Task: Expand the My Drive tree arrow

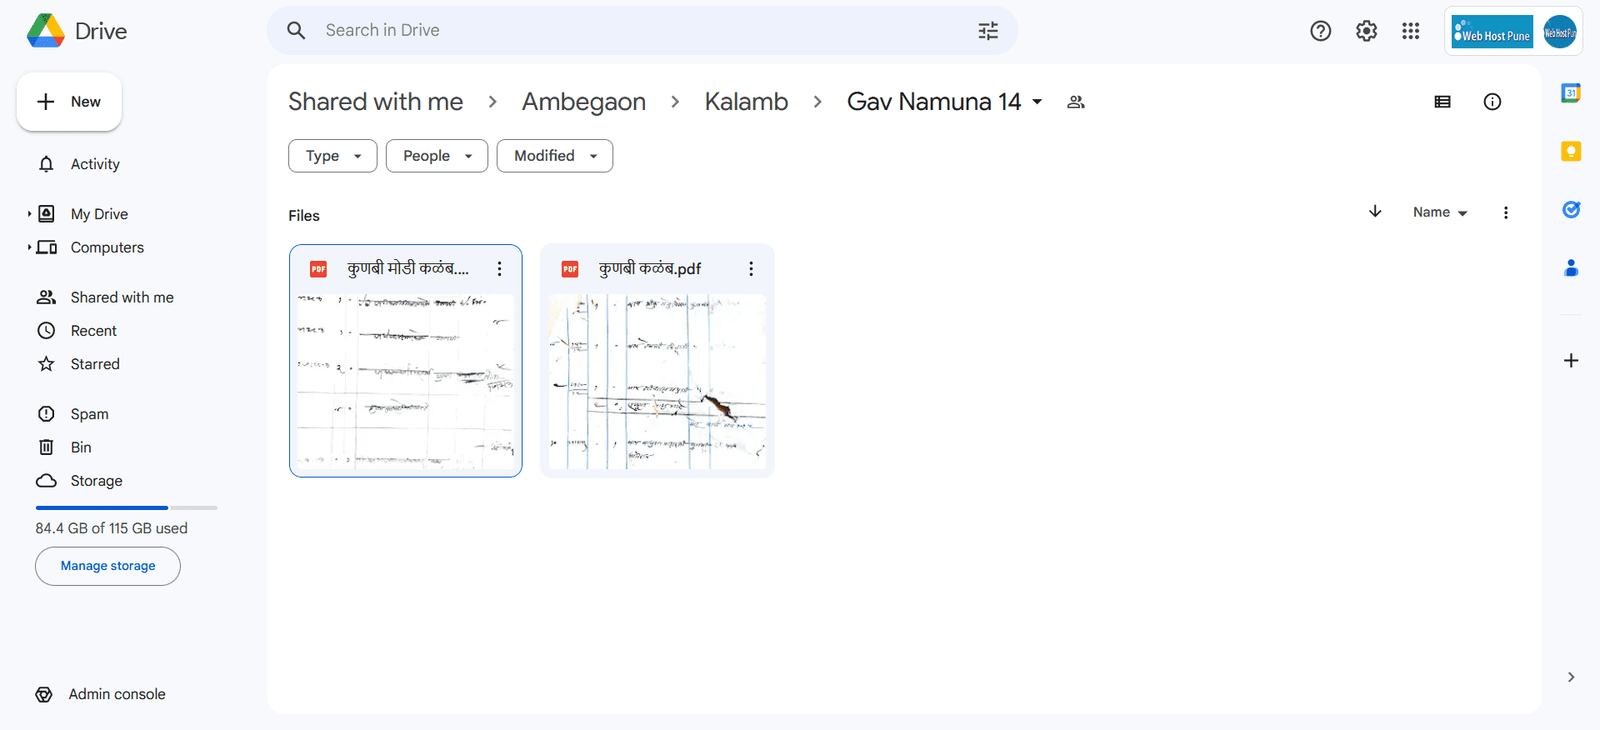Action: 29,214
